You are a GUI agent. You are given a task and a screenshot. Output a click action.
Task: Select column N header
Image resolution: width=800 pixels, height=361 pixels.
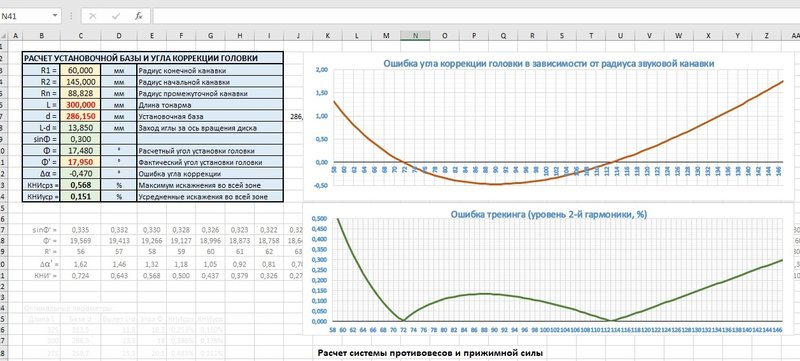pos(415,36)
